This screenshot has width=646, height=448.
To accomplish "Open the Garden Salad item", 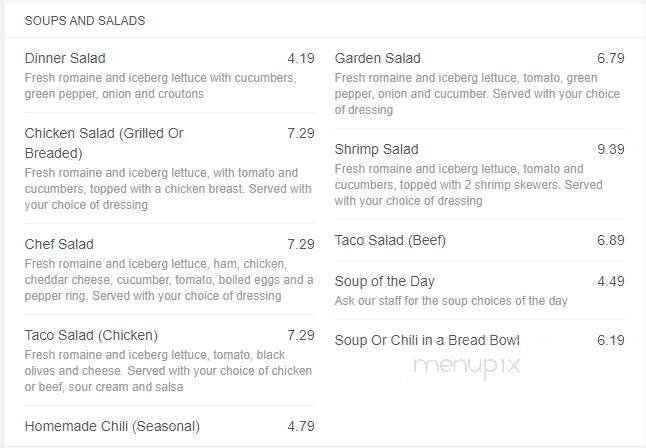I will click(378, 58).
